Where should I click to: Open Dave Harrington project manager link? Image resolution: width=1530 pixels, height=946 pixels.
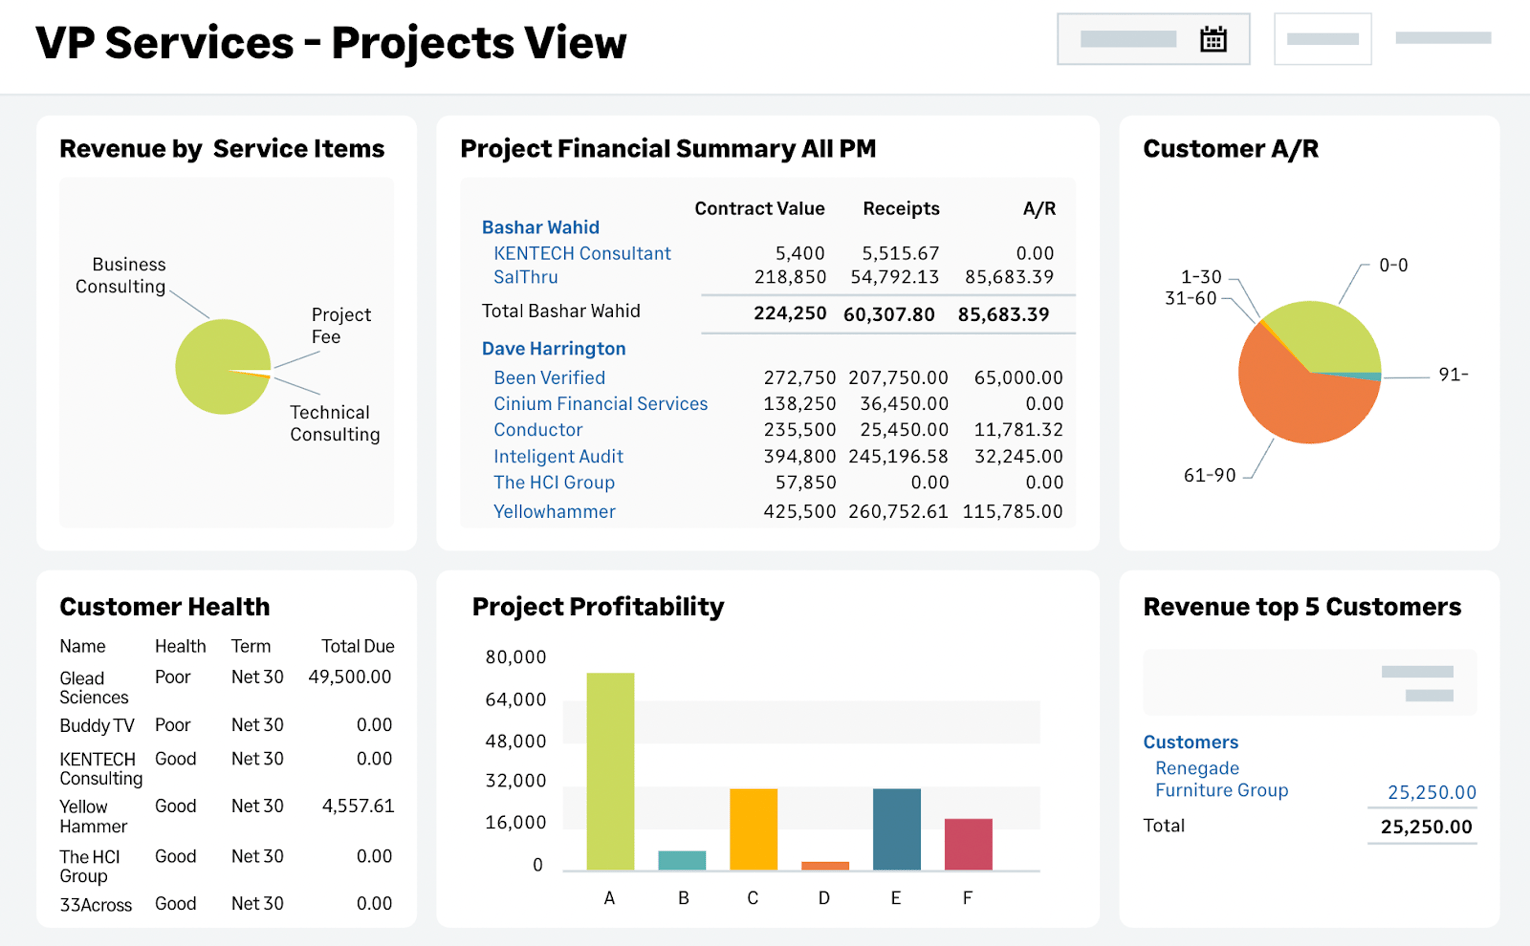(x=553, y=348)
